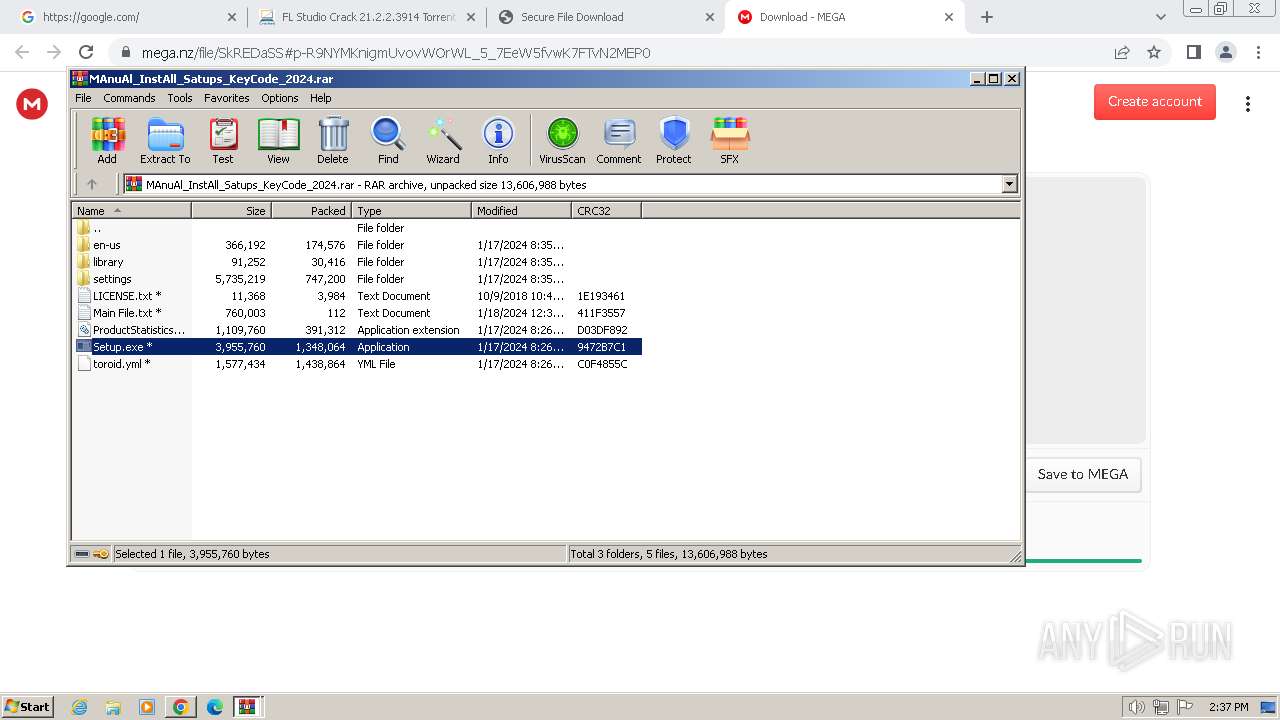
Task: Sort by the Size column header
Action: coord(231,210)
